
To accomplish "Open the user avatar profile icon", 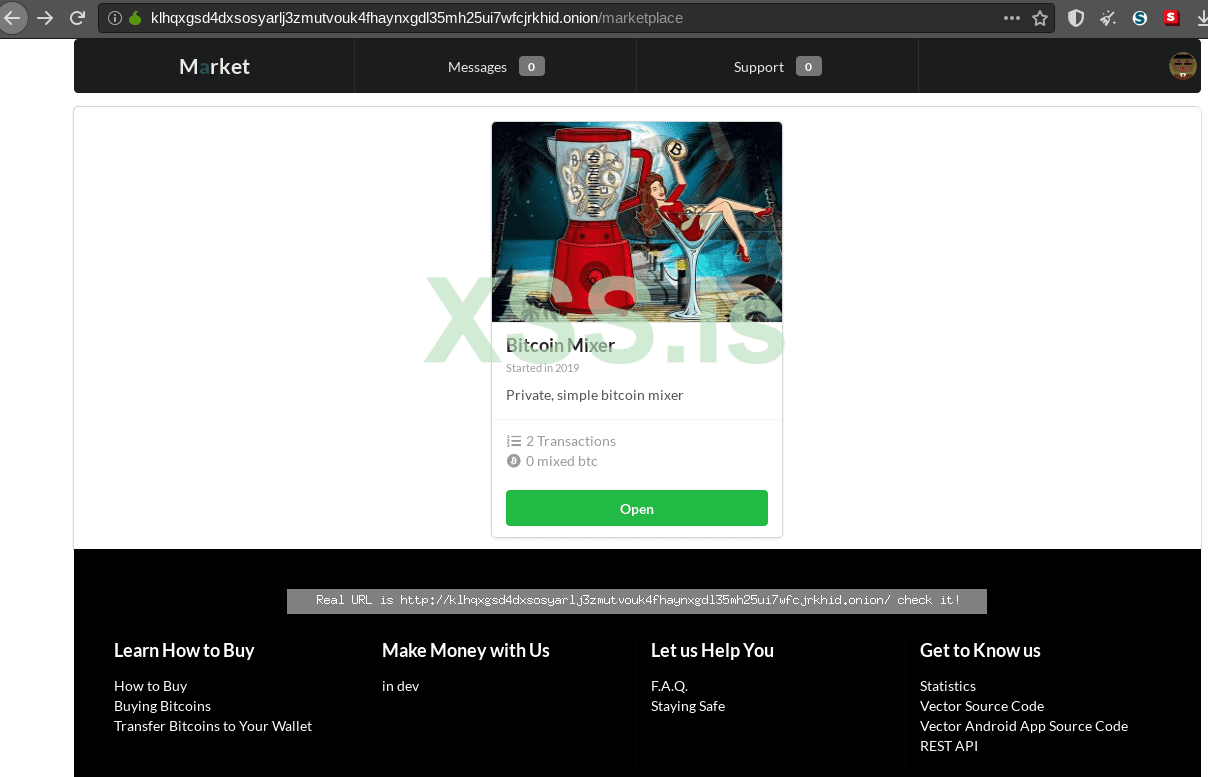I will pos(1183,66).
